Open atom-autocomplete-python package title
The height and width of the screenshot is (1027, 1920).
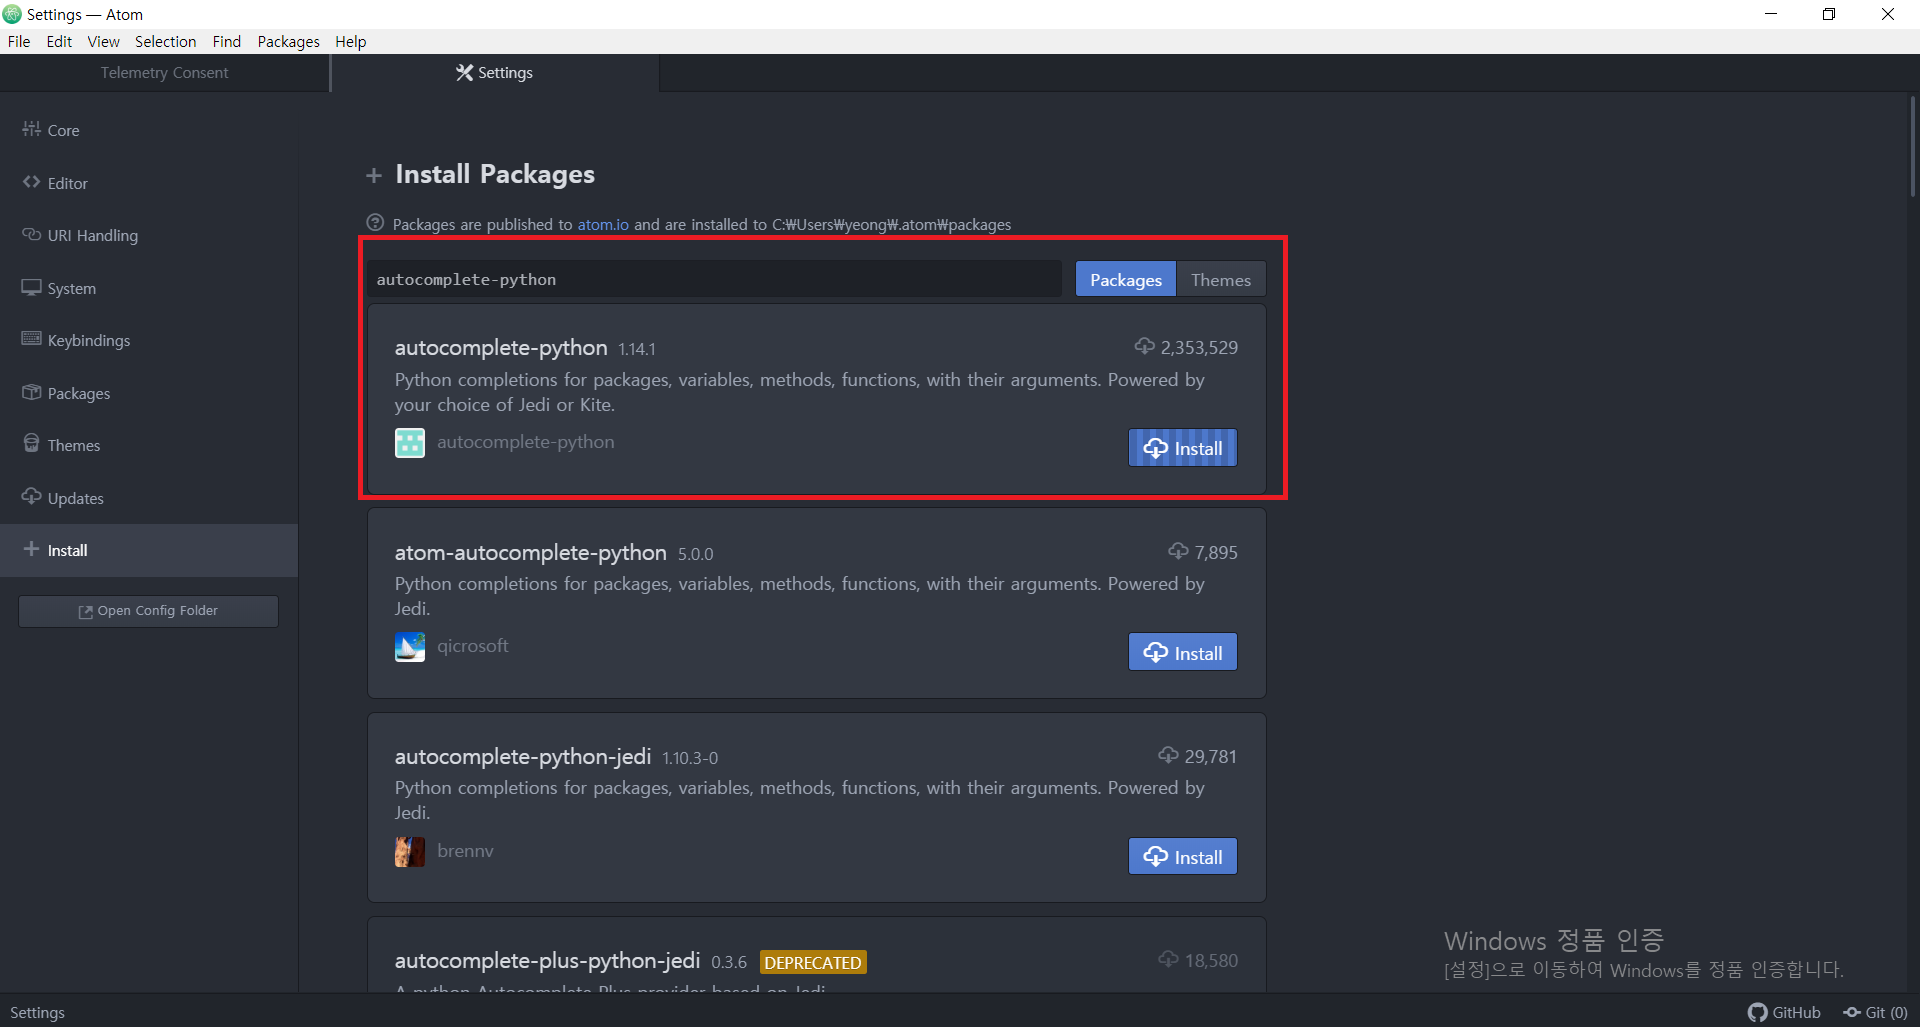click(x=530, y=552)
